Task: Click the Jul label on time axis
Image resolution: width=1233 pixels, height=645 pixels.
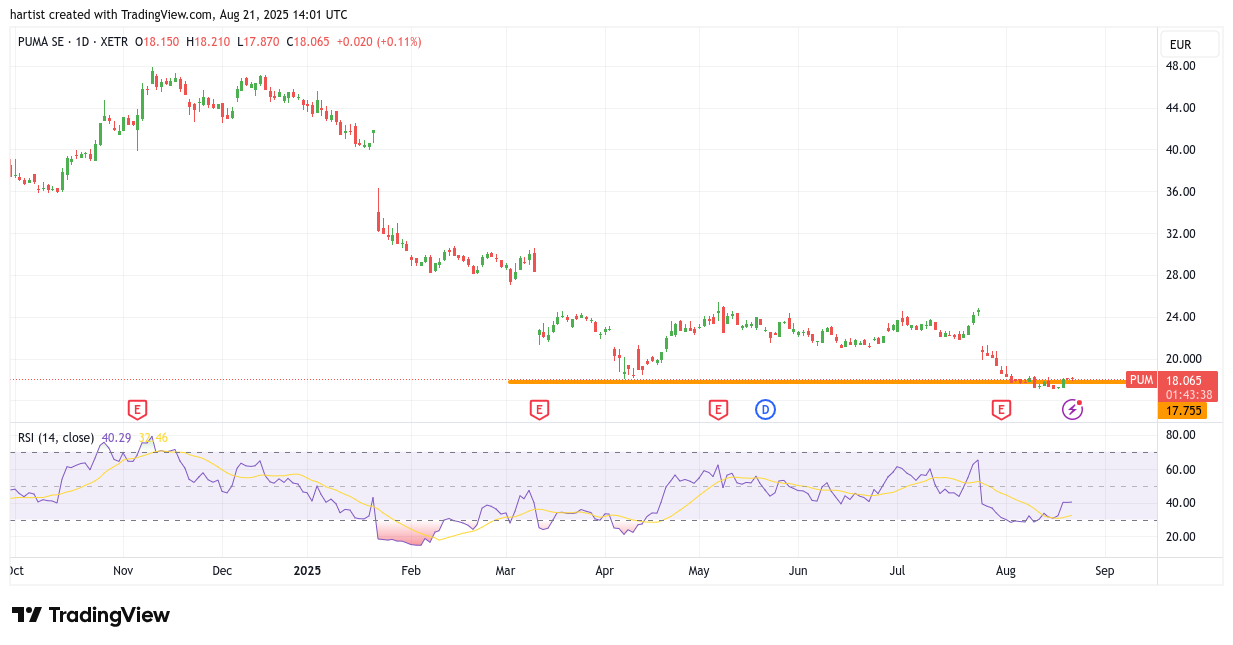Action: [897, 571]
